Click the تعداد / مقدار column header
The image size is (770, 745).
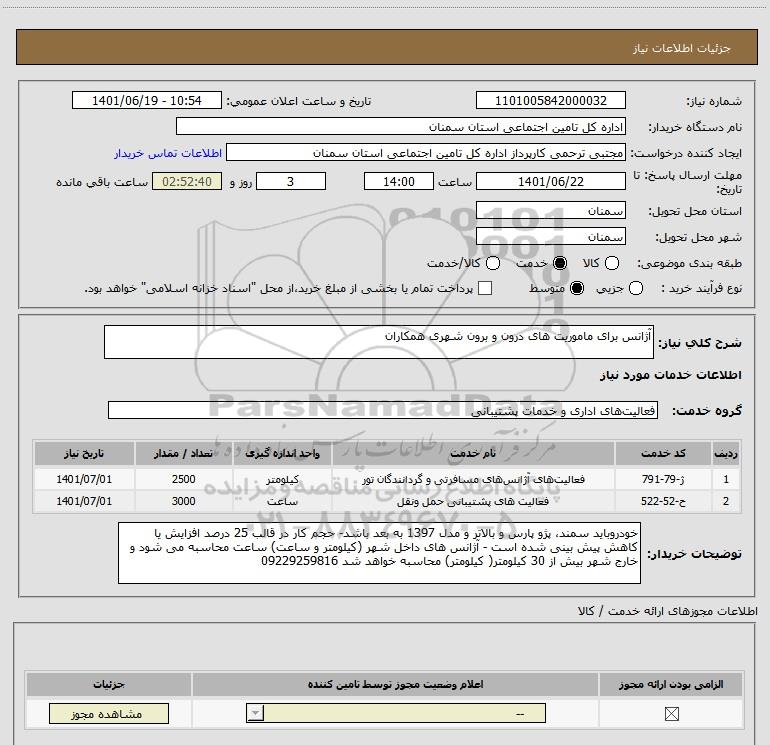click(x=184, y=453)
